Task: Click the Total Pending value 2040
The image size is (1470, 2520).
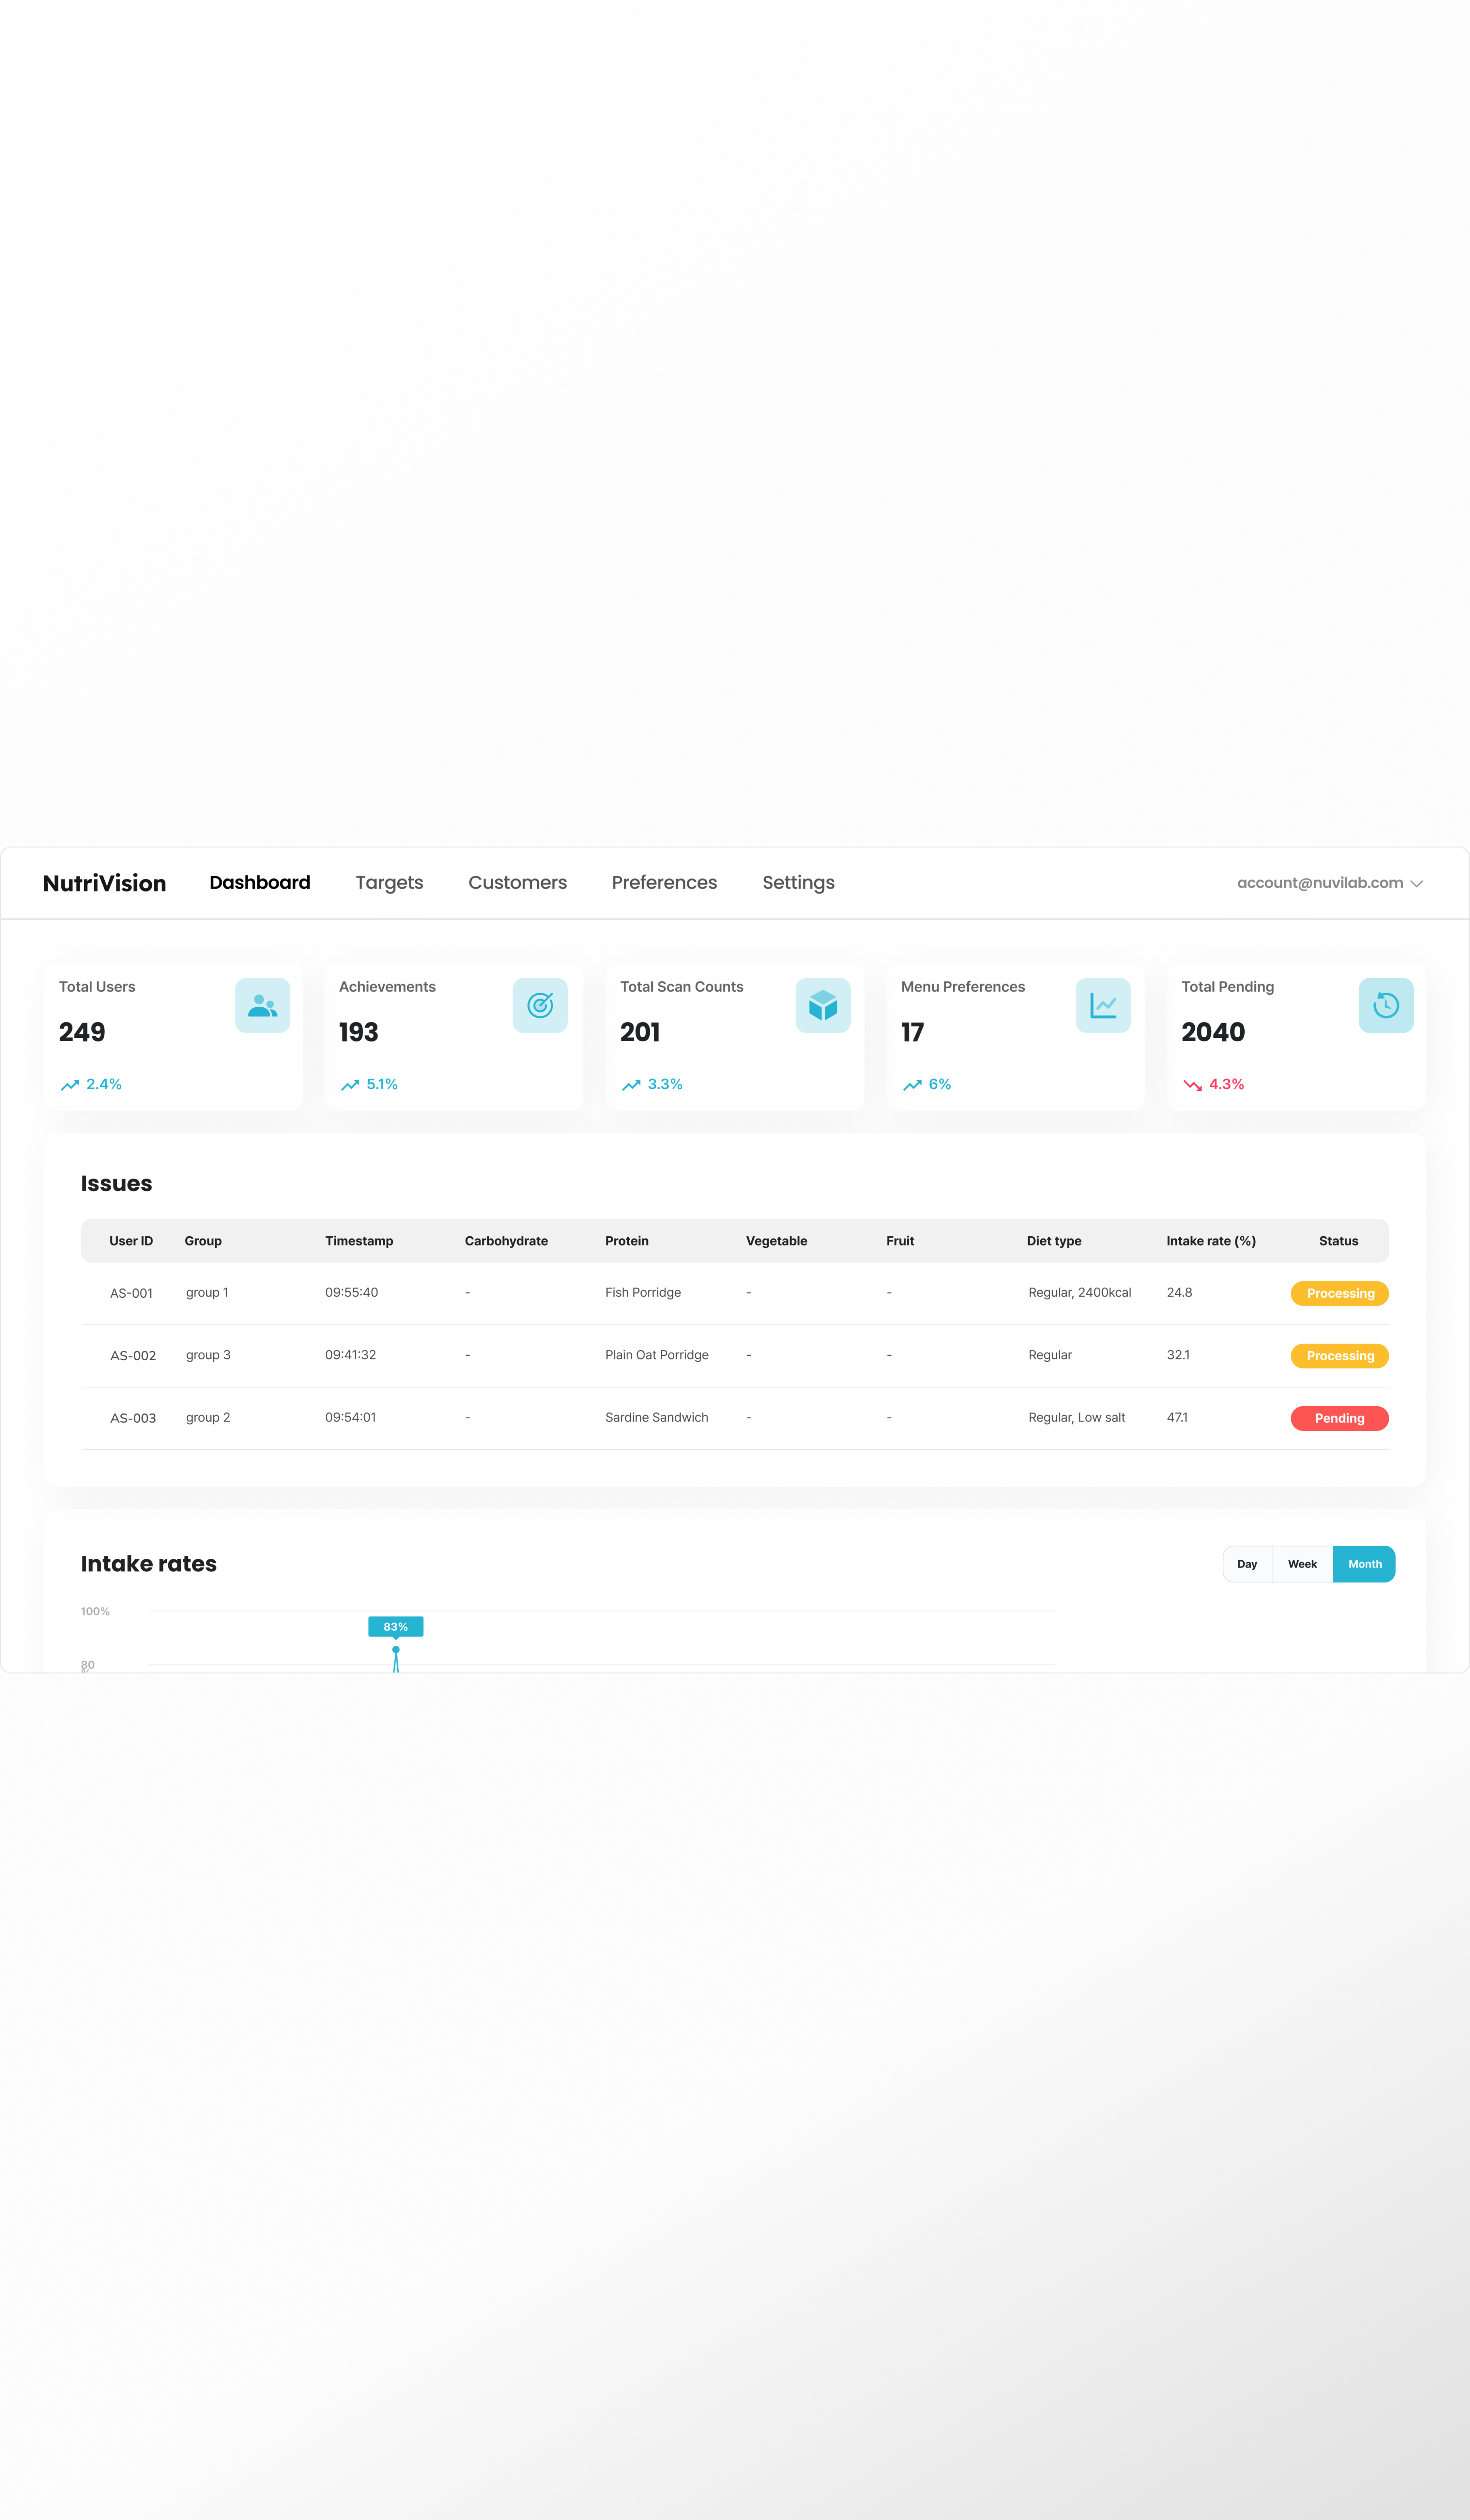Action: 1213,1032
